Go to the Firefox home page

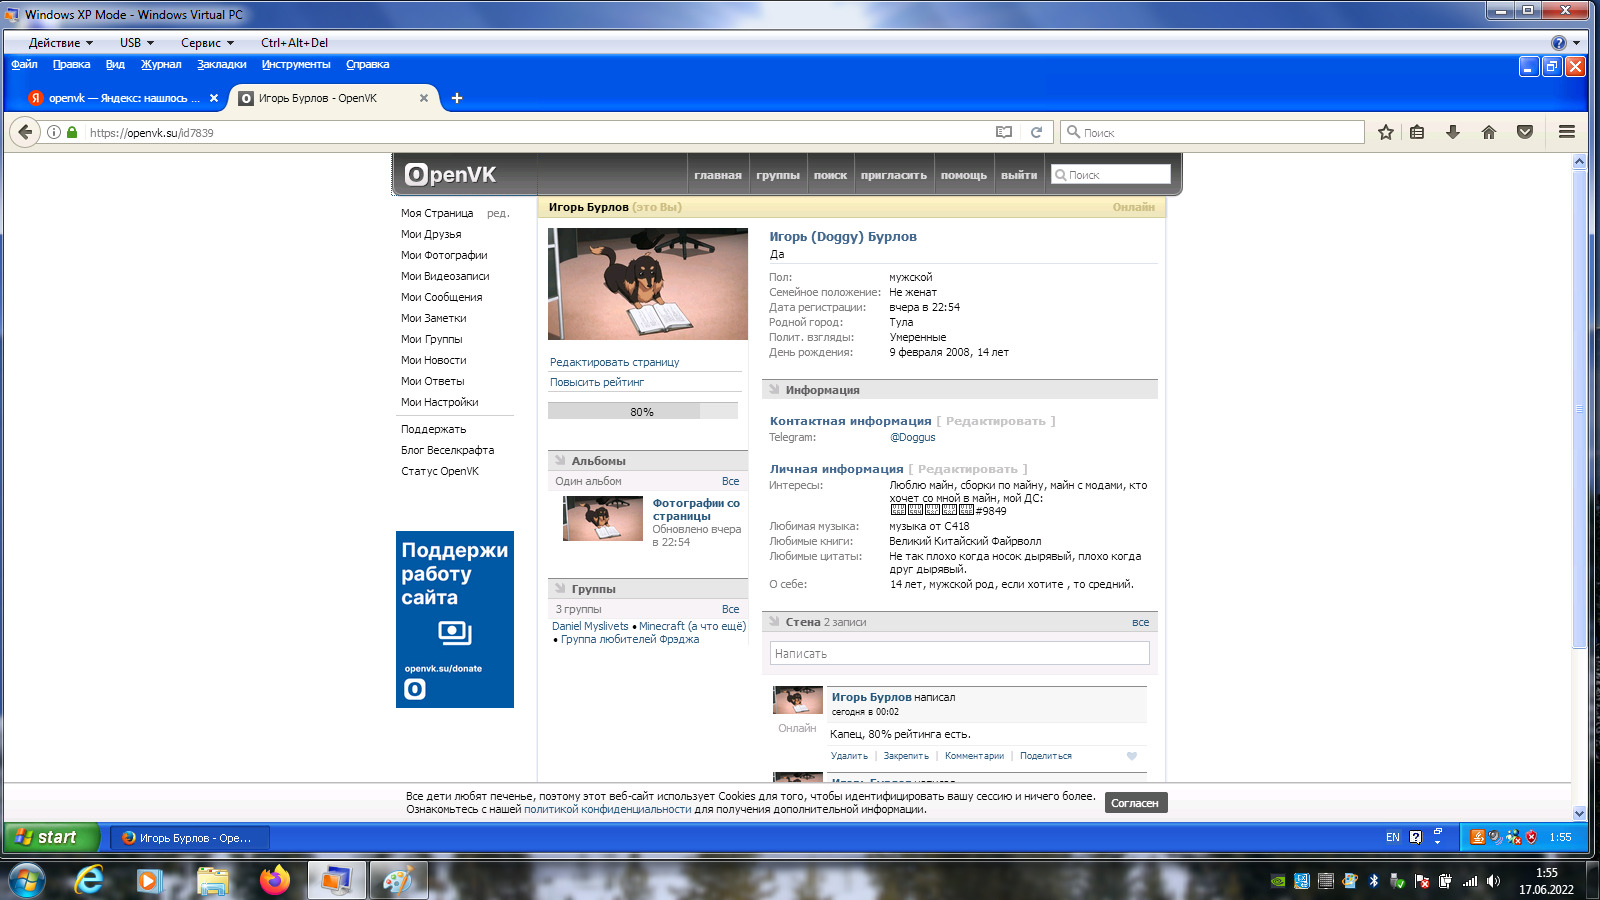point(1489,132)
